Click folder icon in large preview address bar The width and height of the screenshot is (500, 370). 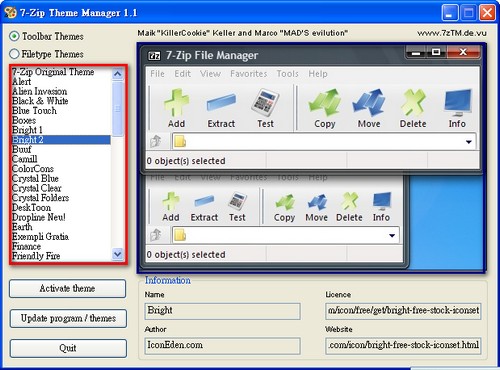180,141
